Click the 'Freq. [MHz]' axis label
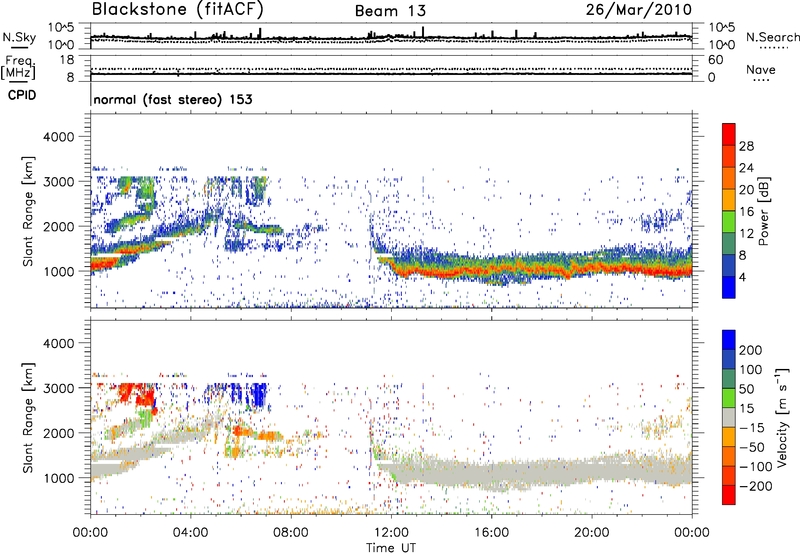Viewport: 800px width, 554px height. (x=18, y=67)
